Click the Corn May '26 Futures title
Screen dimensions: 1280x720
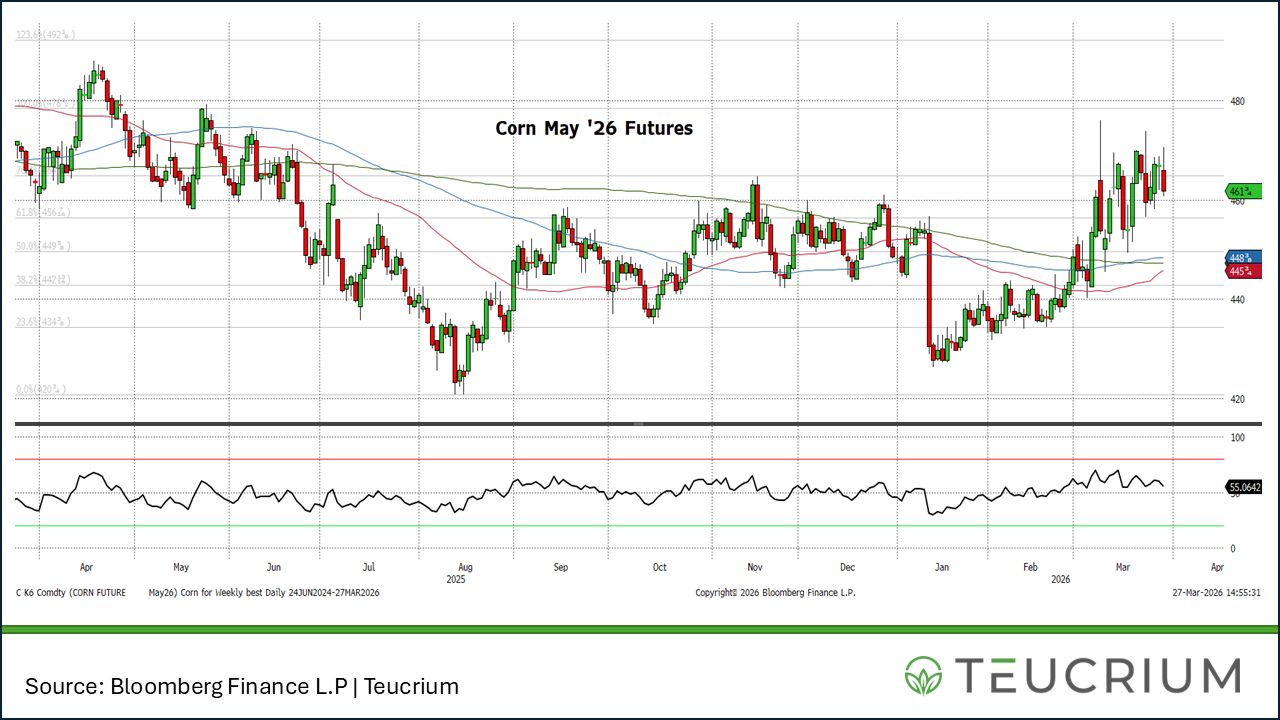pos(594,129)
